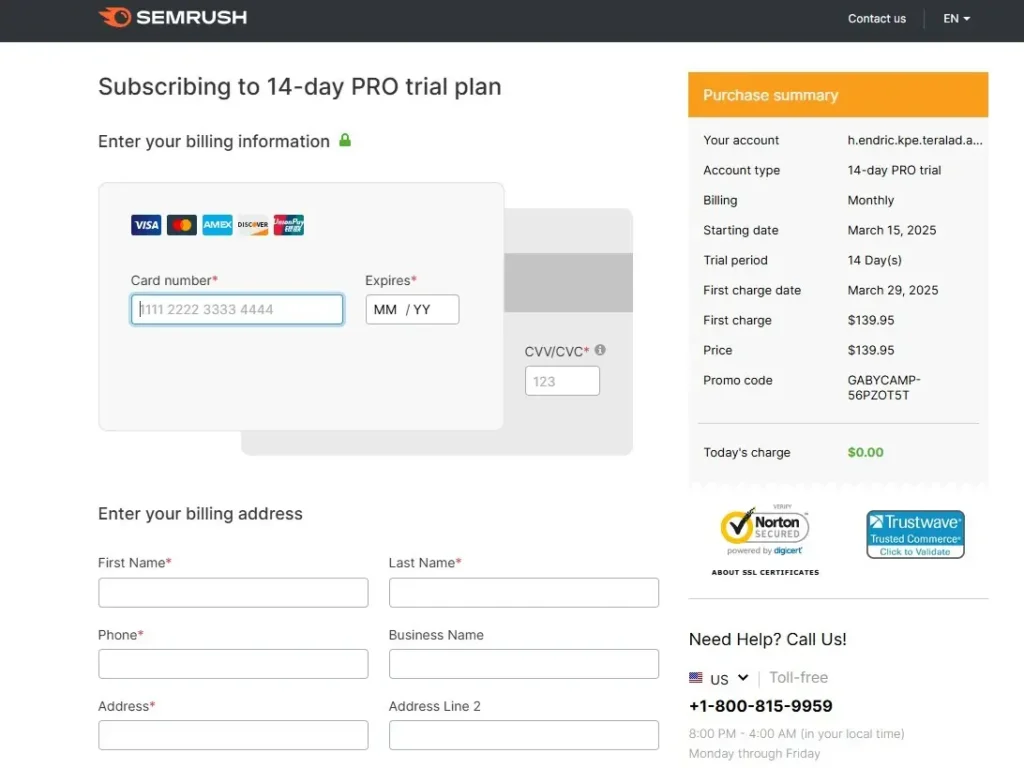The width and height of the screenshot is (1024, 768).
Task: Focus the Business Name field
Action: 524,664
